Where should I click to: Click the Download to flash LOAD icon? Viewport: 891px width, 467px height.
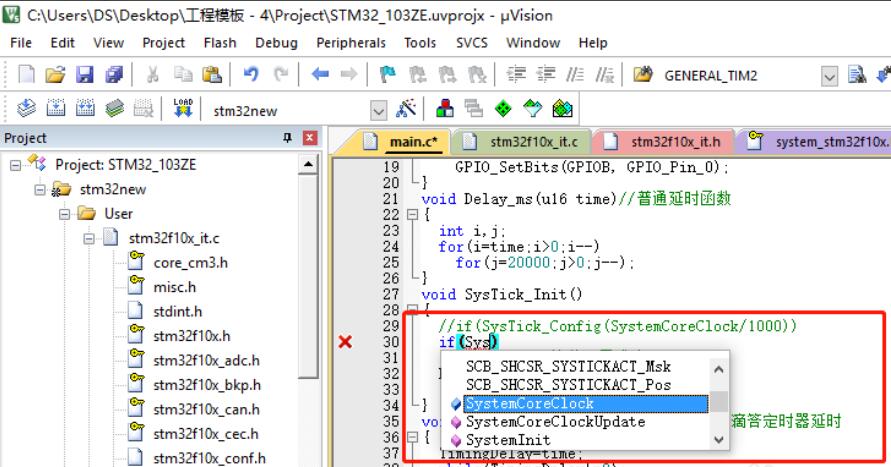coord(182,108)
